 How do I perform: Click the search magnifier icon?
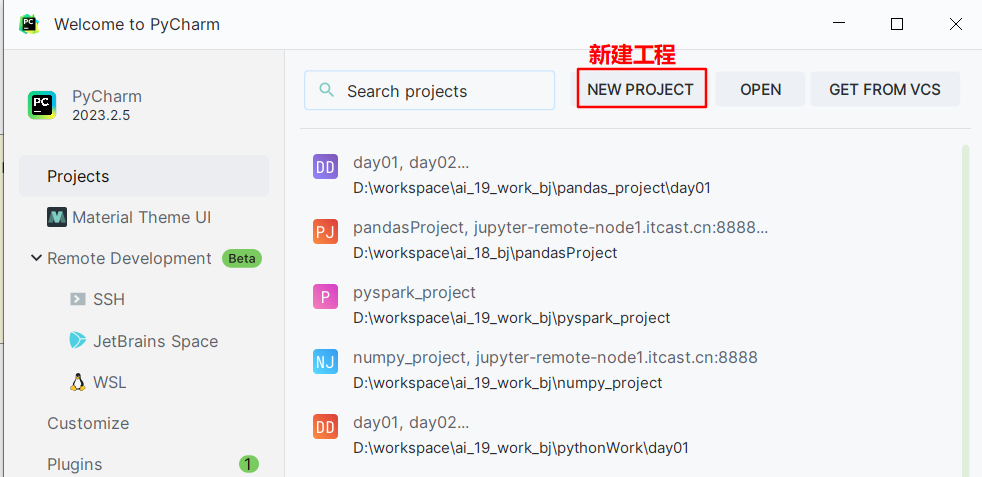326,90
